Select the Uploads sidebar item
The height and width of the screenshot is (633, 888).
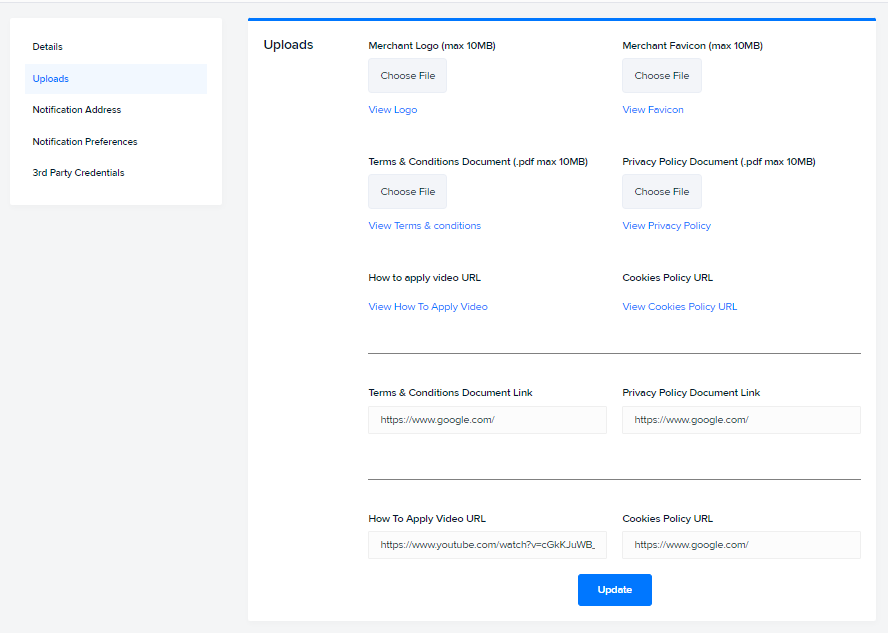(x=116, y=79)
